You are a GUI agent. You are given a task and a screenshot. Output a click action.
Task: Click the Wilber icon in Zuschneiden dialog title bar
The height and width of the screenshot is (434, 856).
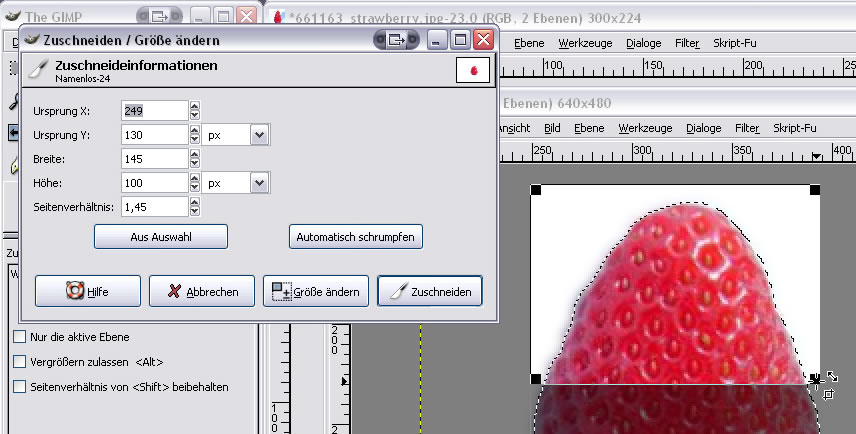pos(29,40)
